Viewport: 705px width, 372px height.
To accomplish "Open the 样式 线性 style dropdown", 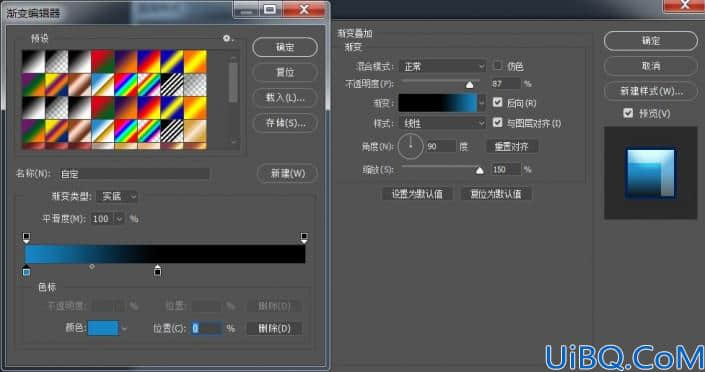I will click(x=442, y=123).
